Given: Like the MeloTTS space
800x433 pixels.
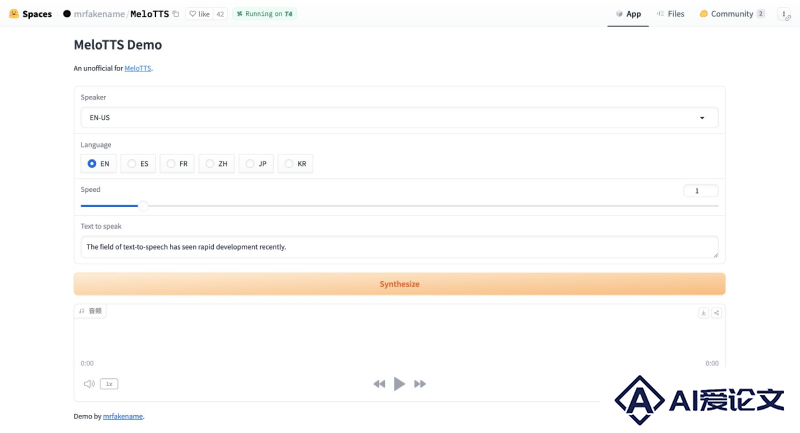Looking at the screenshot, I should click(x=199, y=14).
